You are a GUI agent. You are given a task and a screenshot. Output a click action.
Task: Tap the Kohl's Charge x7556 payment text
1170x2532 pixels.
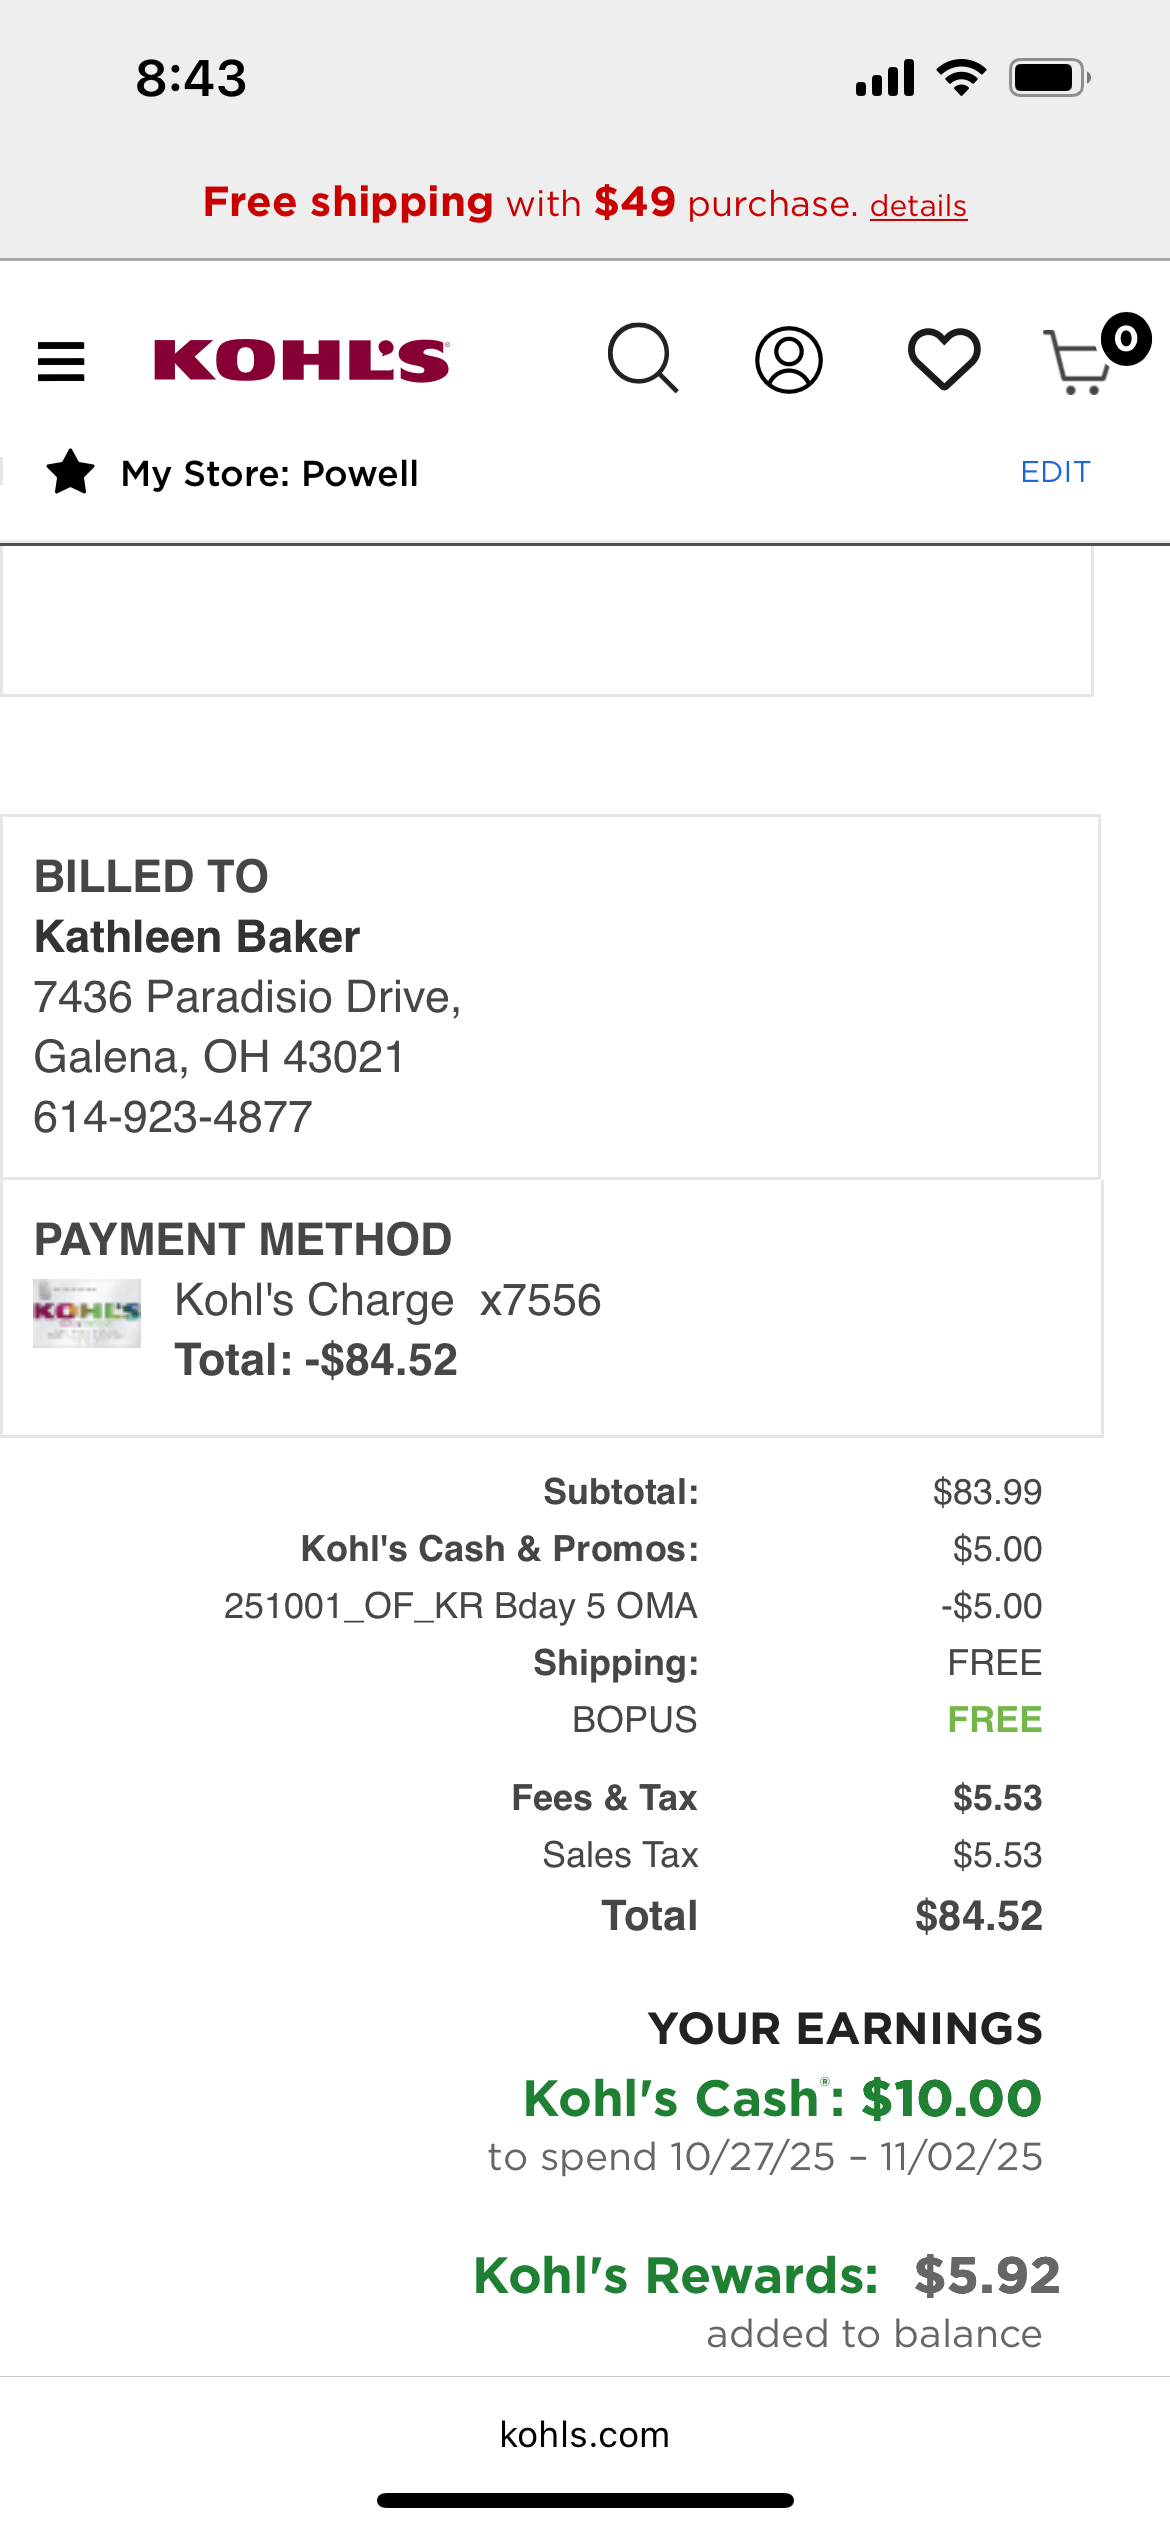click(x=388, y=1300)
